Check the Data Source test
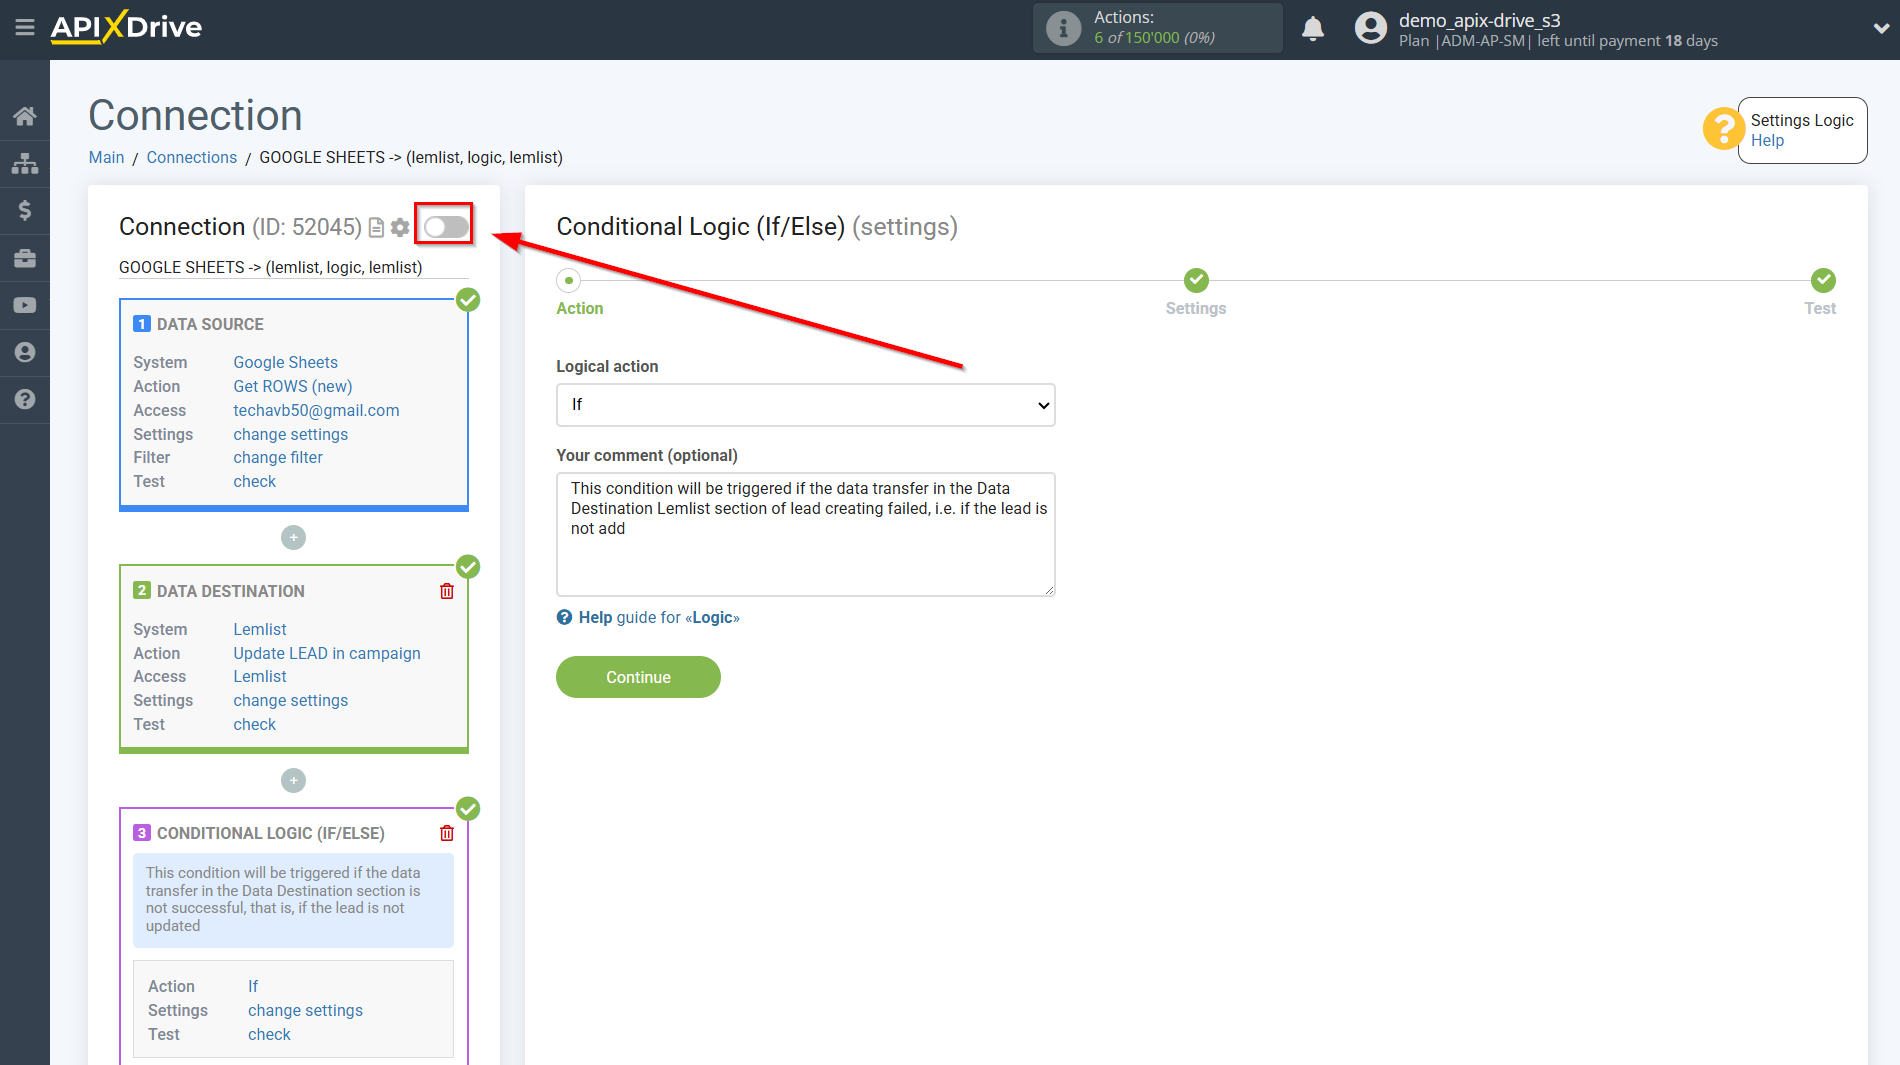 click(255, 481)
